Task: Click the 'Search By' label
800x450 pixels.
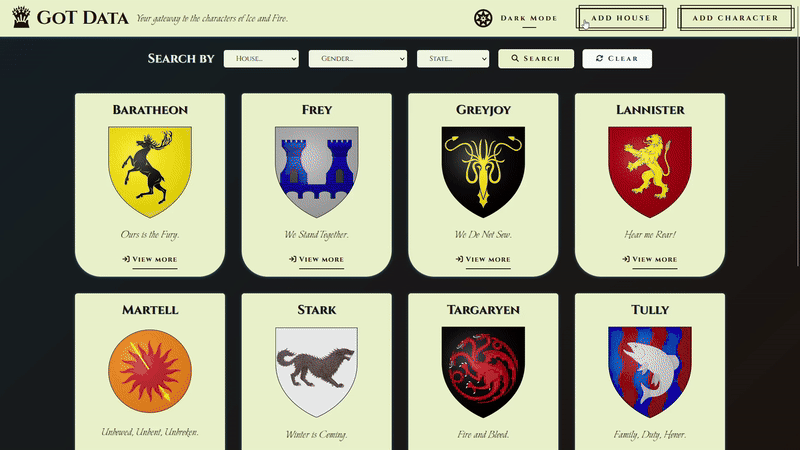Action: tap(181, 59)
